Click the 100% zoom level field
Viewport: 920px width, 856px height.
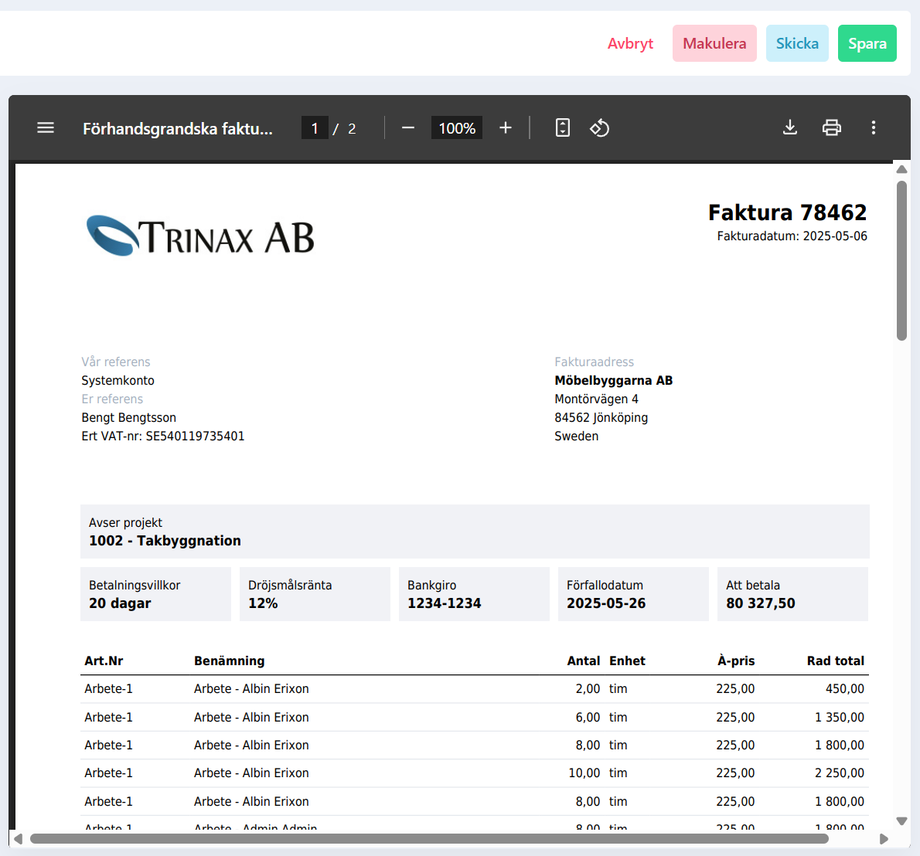pyautogui.click(x=457, y=128)
